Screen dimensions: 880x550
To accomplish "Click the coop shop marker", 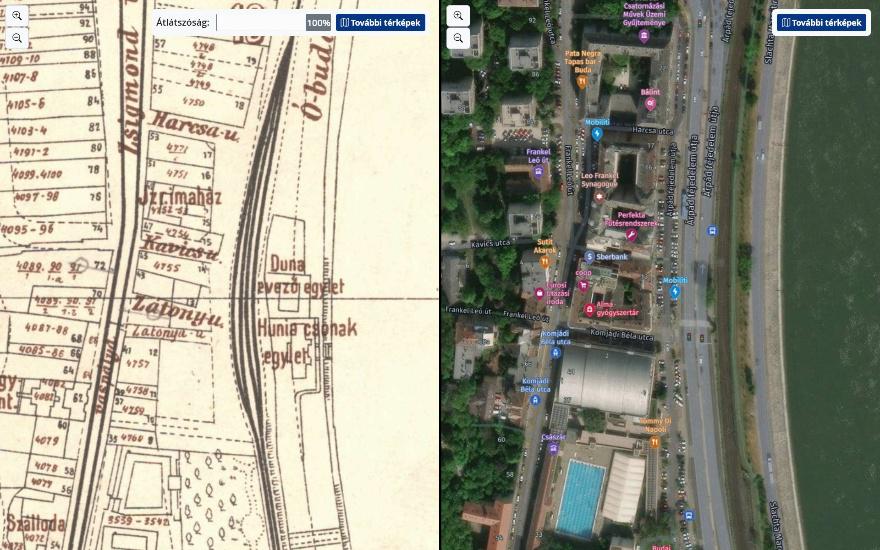I will (x=583, y=285).
